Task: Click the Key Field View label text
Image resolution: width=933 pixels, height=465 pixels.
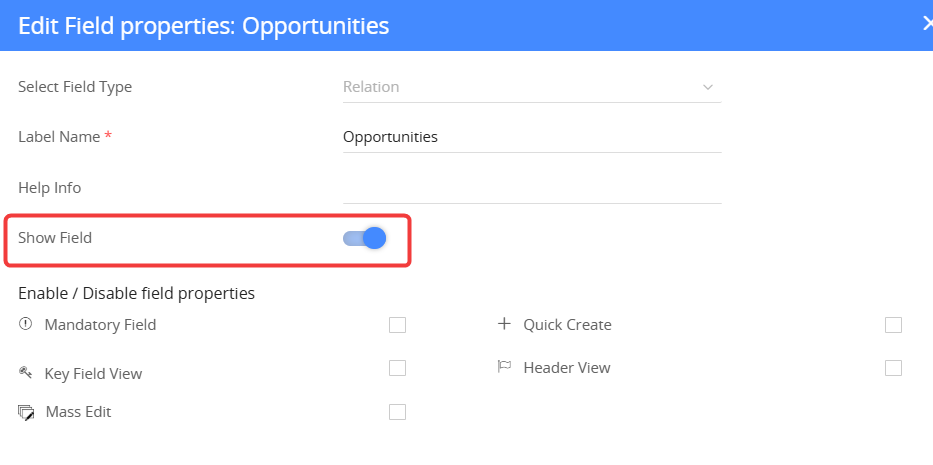Action: click(93, 374)
